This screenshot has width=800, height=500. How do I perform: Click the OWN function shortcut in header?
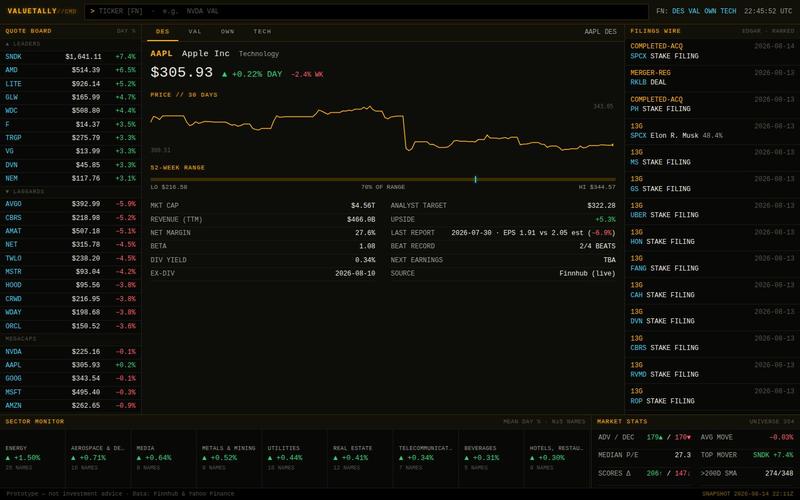click(710, 11)
